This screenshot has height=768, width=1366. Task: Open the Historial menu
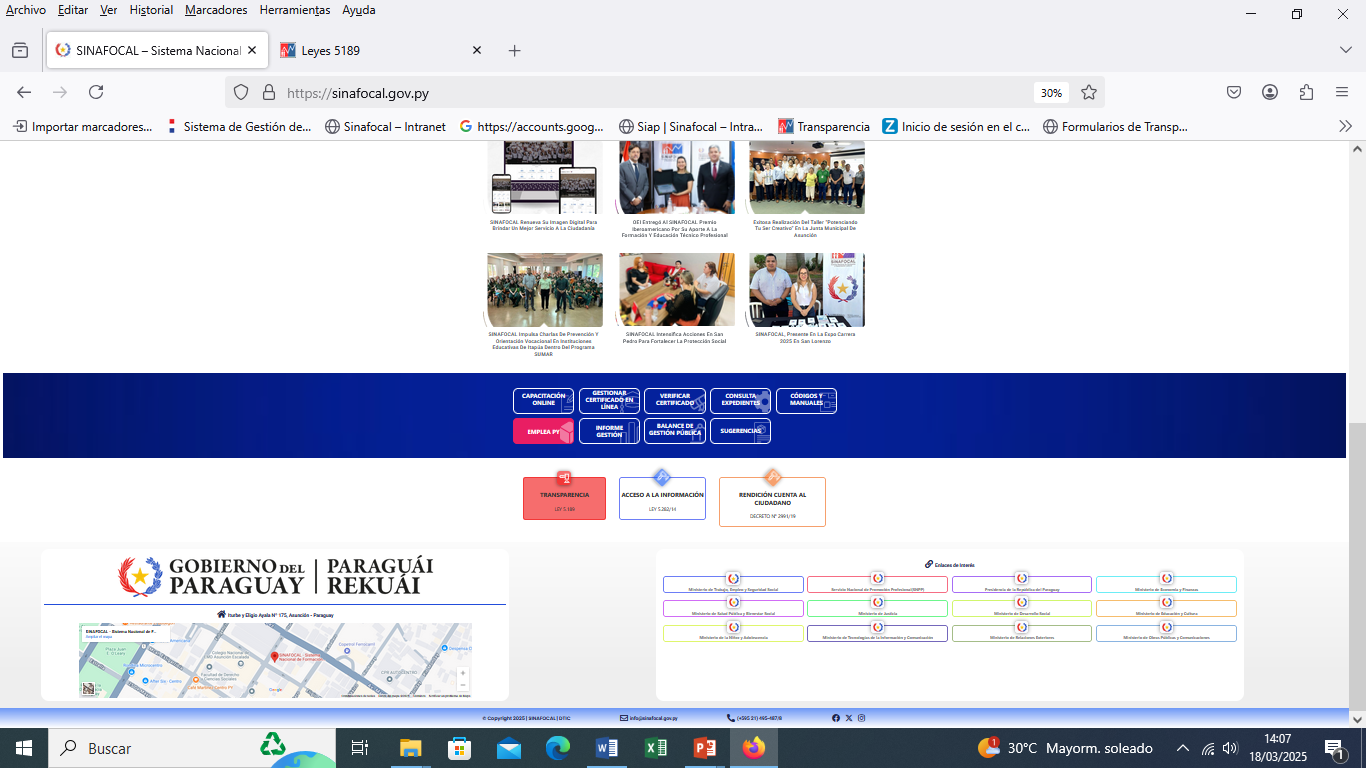click(x=151, y=10)
